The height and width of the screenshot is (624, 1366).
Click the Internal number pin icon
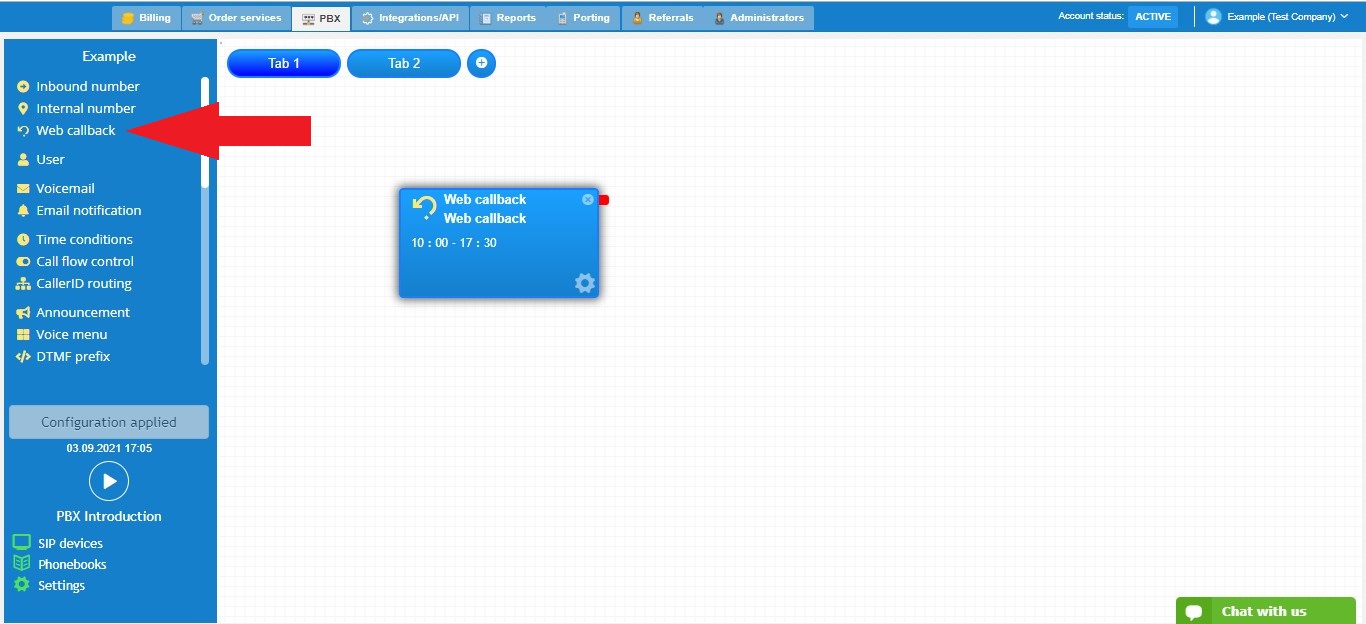pos(24,108)
